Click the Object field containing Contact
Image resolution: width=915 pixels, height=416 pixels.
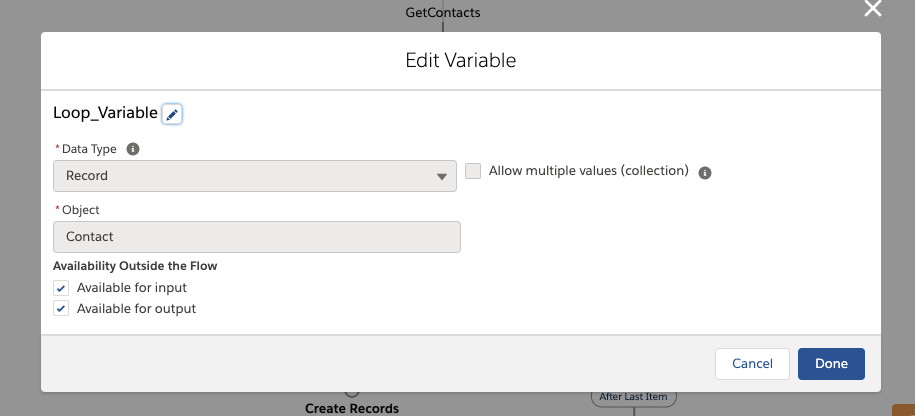click(x=257, y=237)
